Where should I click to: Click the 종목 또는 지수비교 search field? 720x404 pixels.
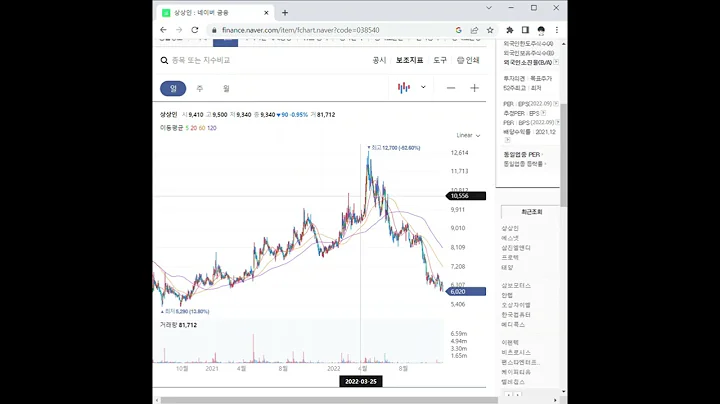click(x=201, y=60)
